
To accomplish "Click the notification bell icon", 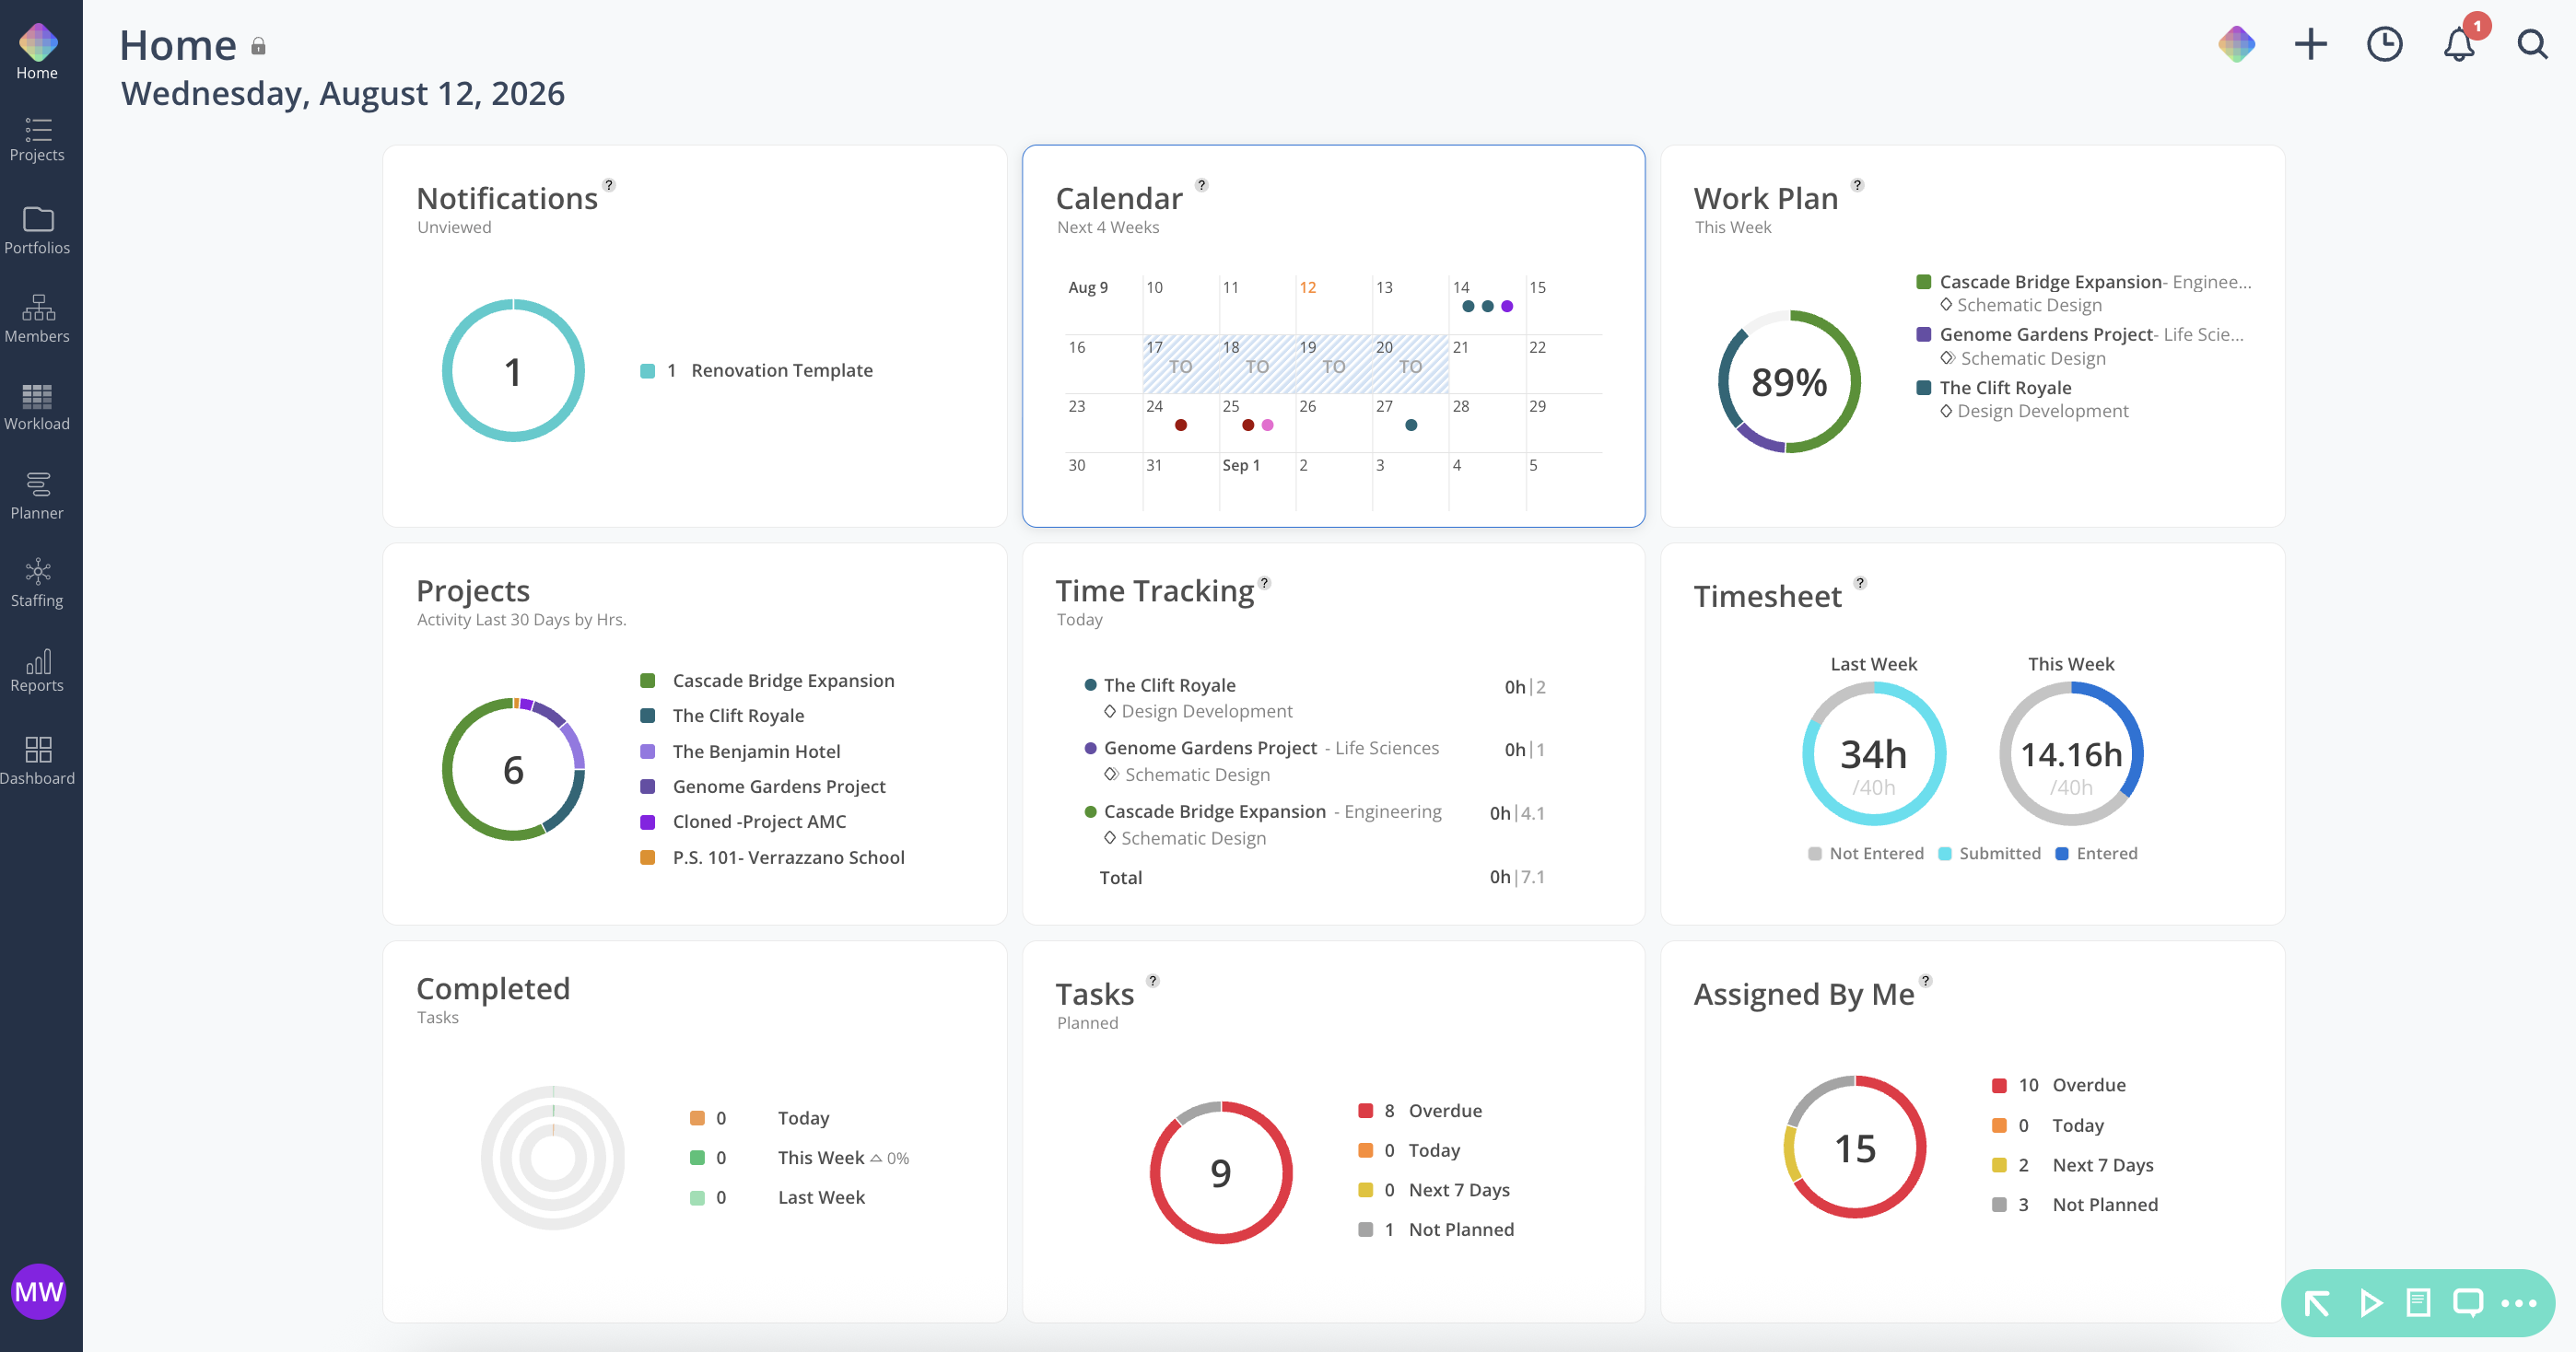I will (2459, 44).
